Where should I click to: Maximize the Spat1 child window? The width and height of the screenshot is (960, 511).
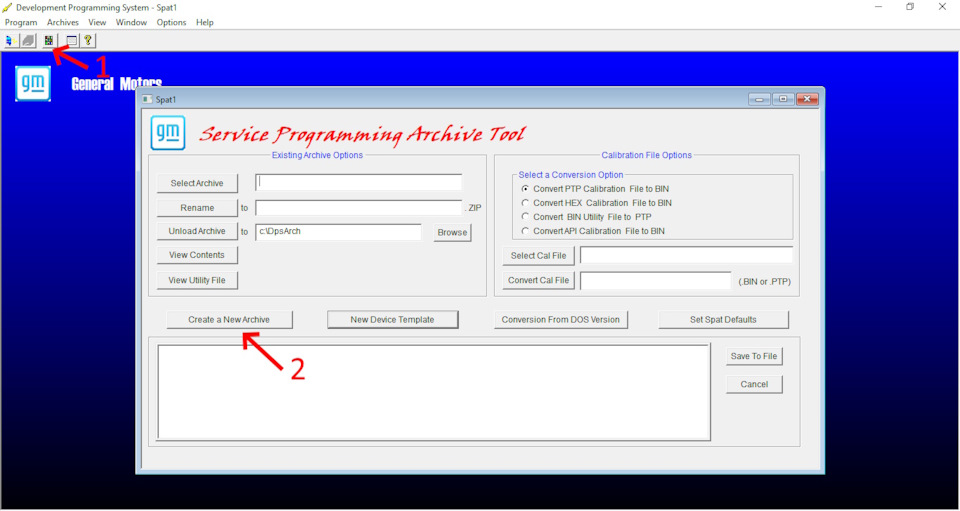(x=783, y=99)
